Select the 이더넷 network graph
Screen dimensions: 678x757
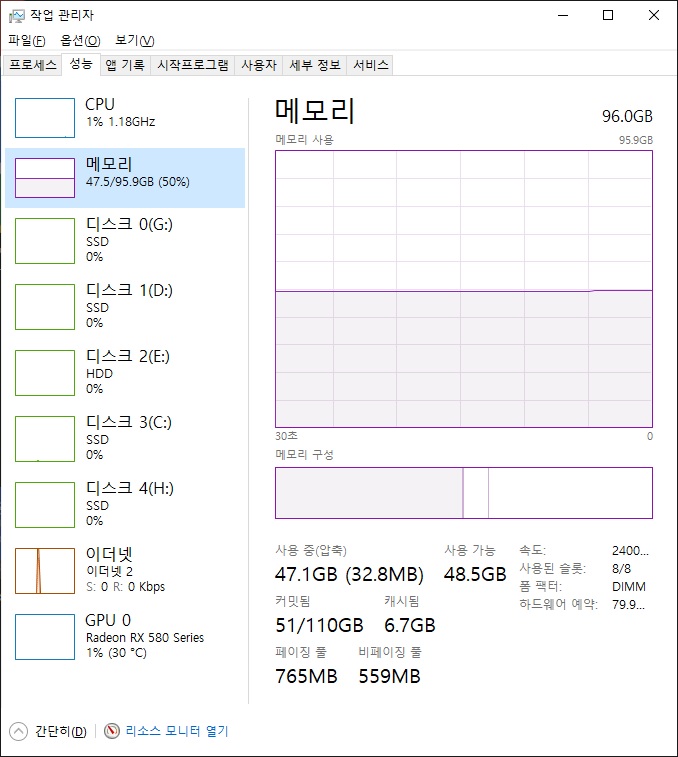coord(45,571)
